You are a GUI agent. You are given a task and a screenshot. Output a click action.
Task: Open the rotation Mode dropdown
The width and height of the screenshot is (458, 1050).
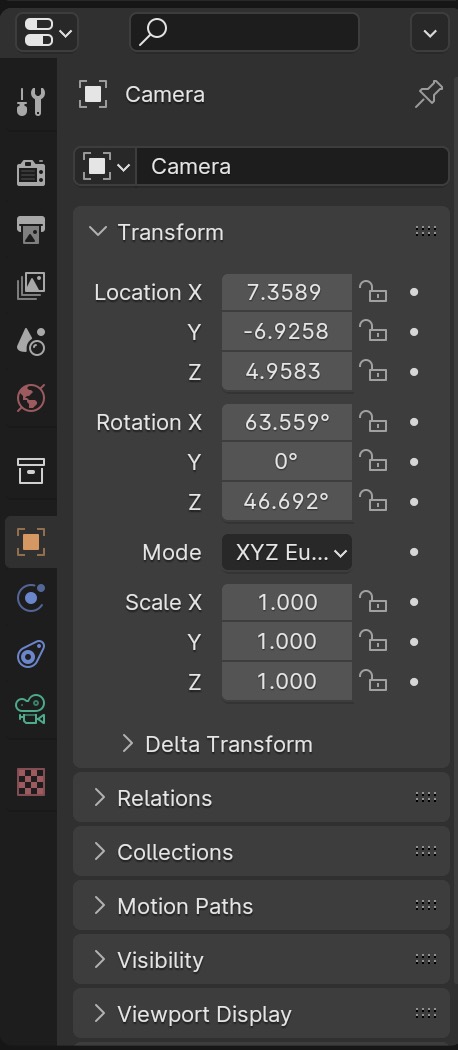[287, 552]
